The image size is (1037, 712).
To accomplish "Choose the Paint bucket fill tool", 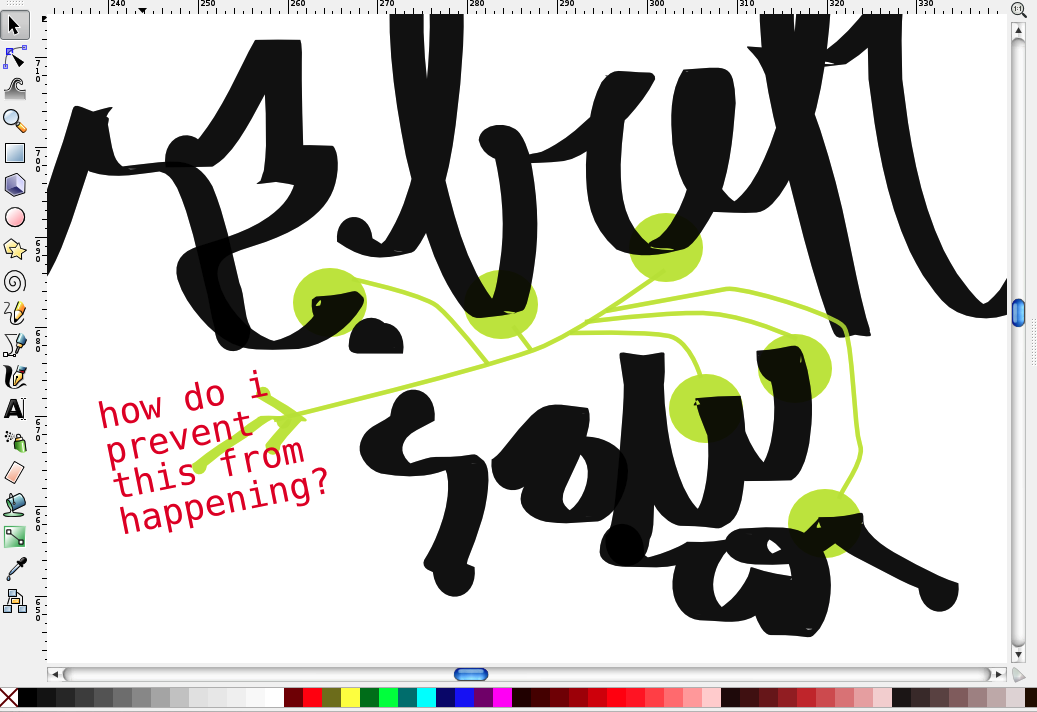I will [x=14, y=504].
